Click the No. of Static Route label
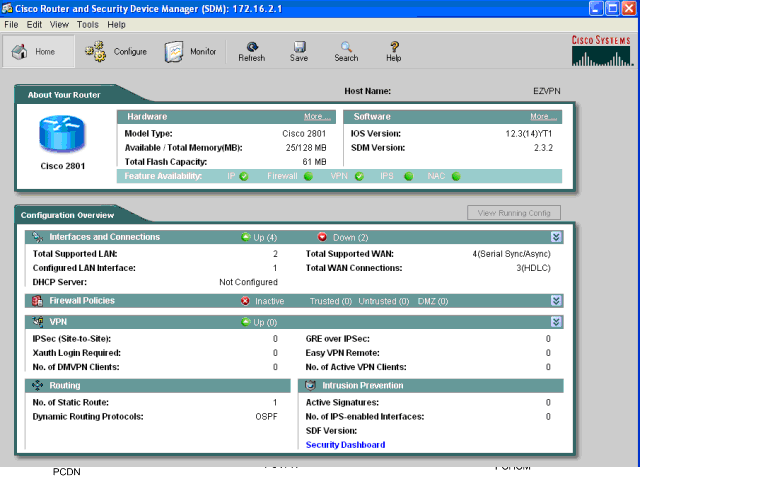 (x=71, y=403)
